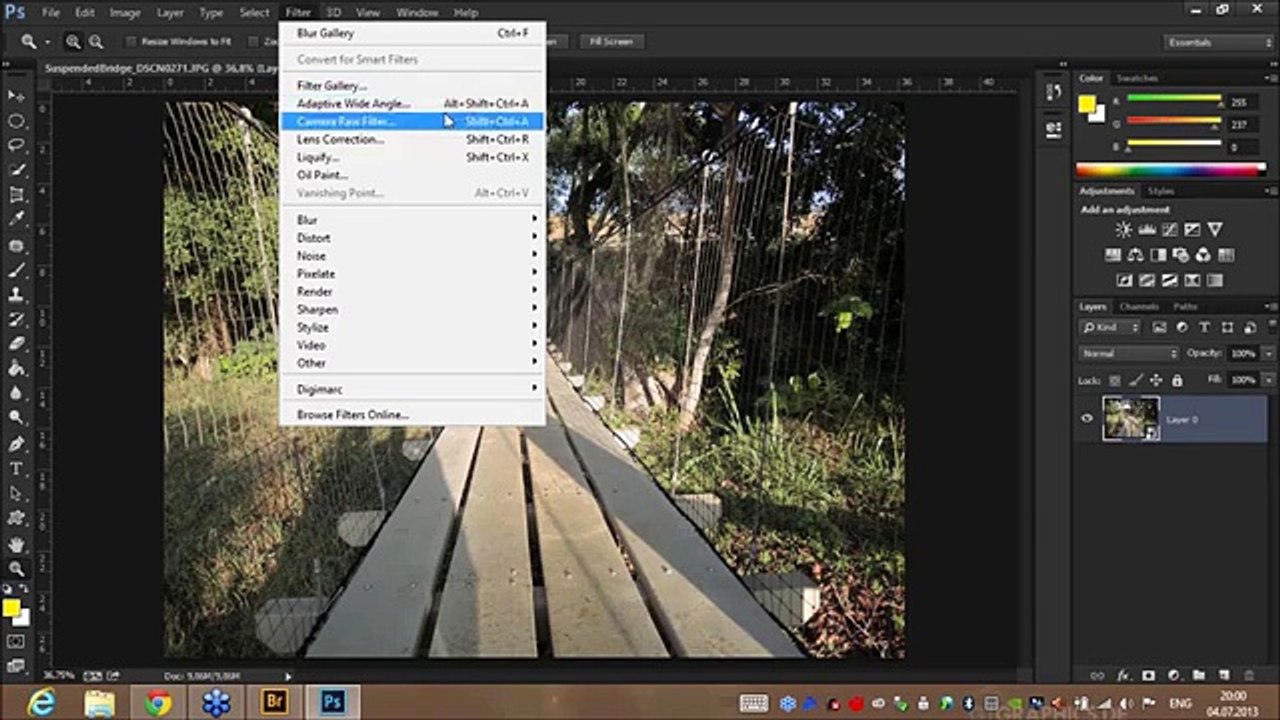
Task: Click the foreground color swatch in toolbox
Action: point(11,608)
